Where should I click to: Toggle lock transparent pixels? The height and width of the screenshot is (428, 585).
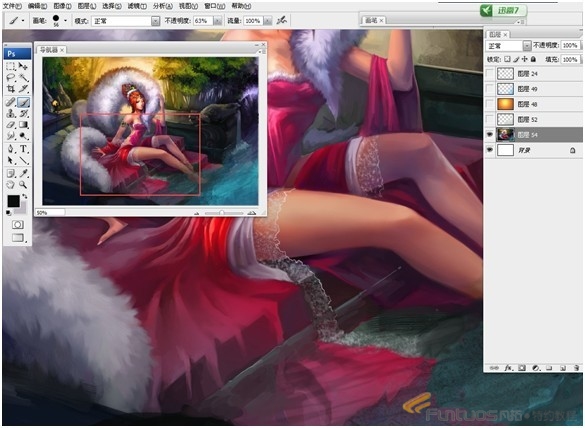click(507, 59)
